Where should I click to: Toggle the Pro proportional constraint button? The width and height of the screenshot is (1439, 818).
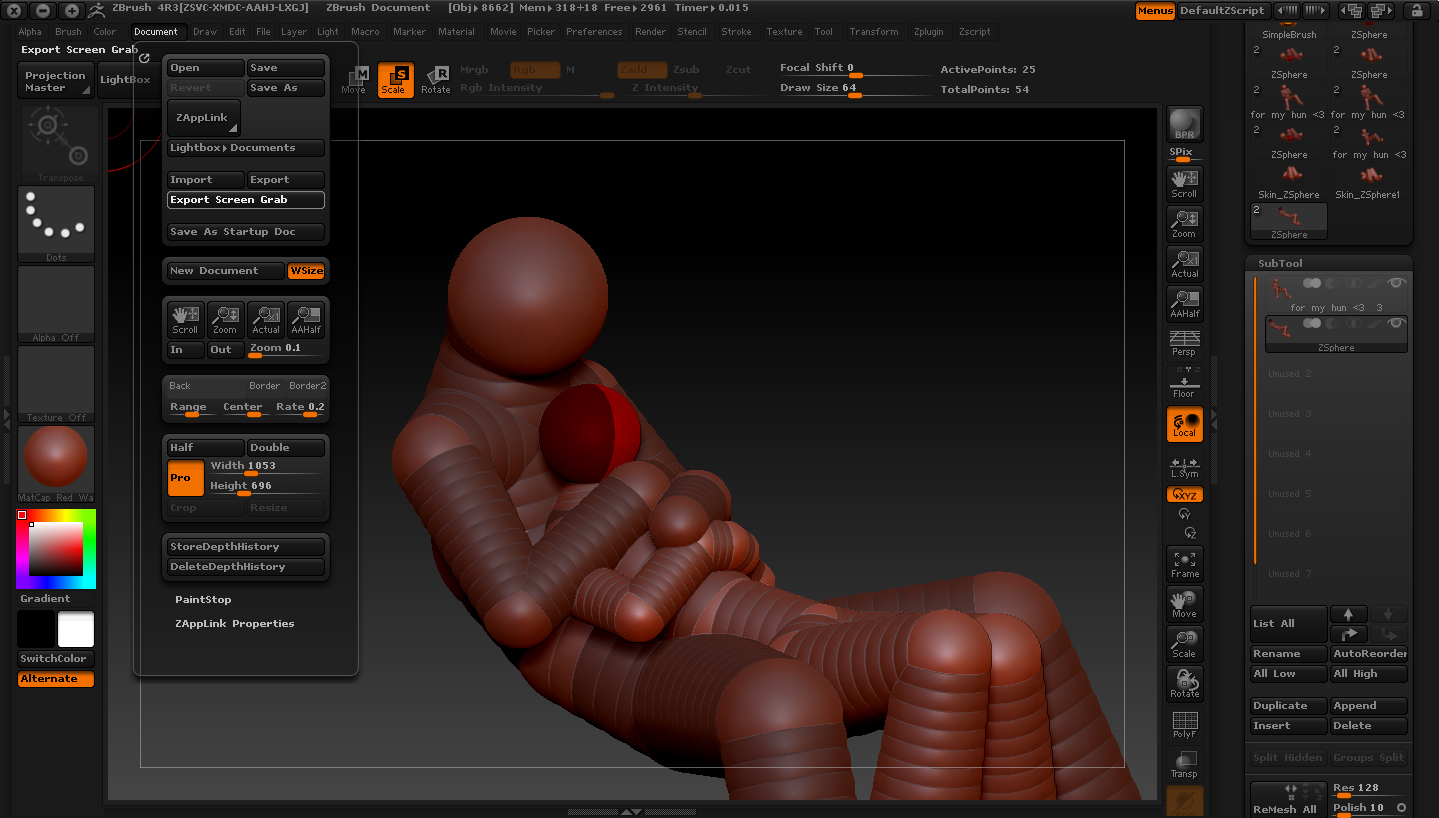click(x=185, y=478)
